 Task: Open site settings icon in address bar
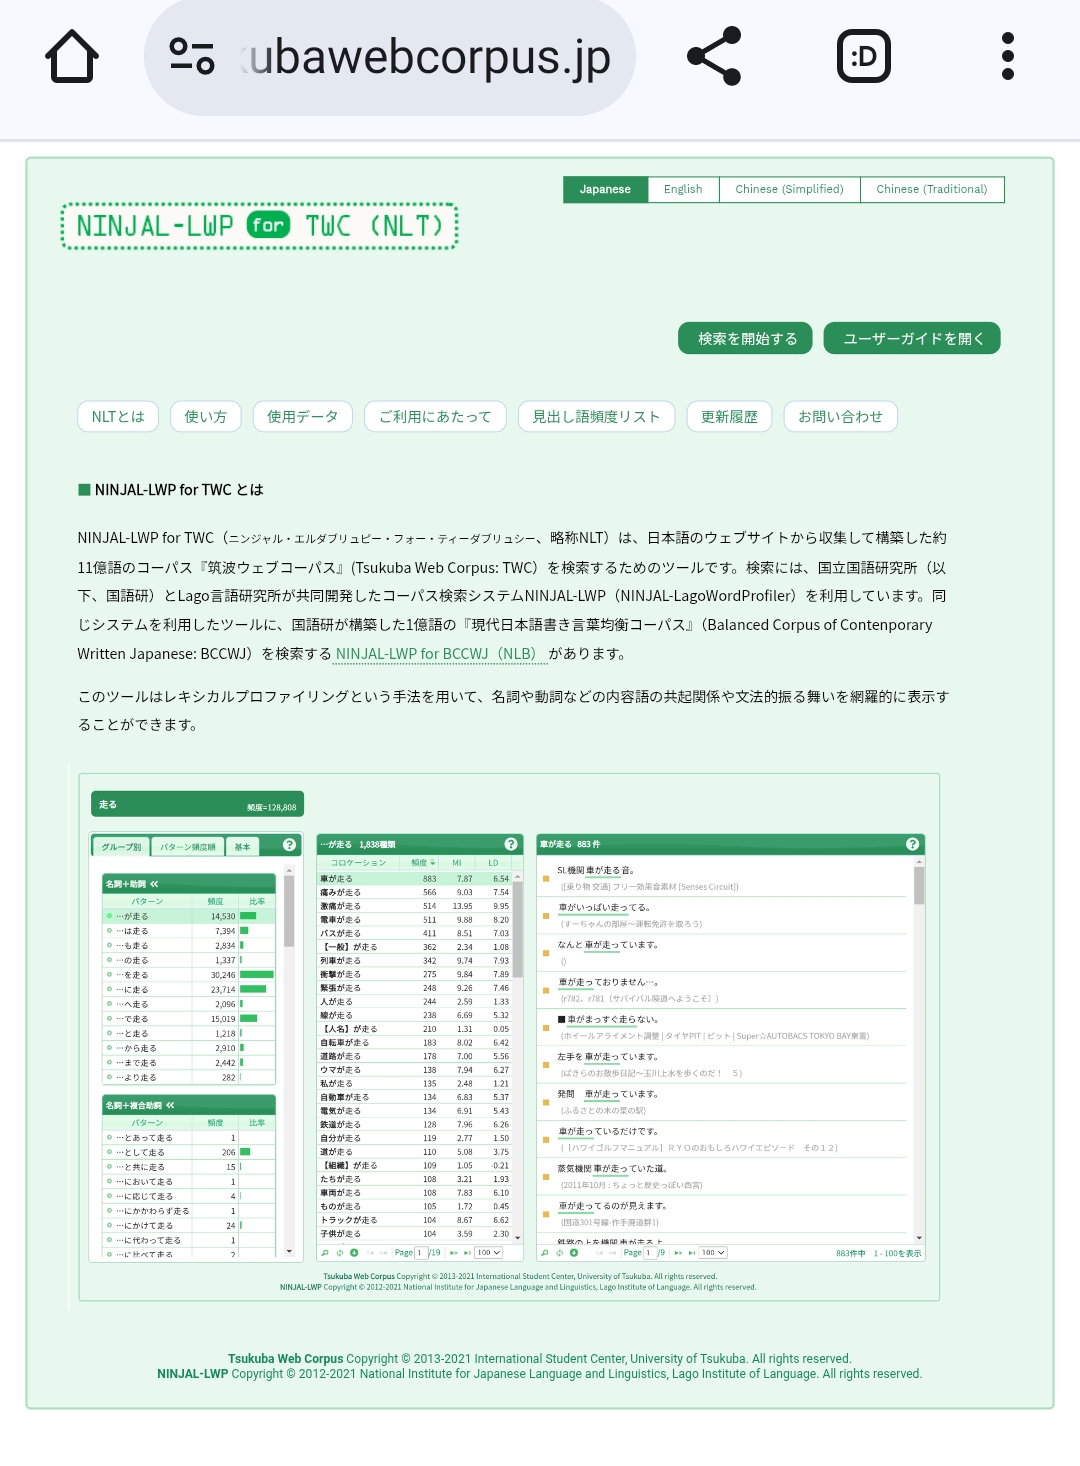tap(192, 56)
